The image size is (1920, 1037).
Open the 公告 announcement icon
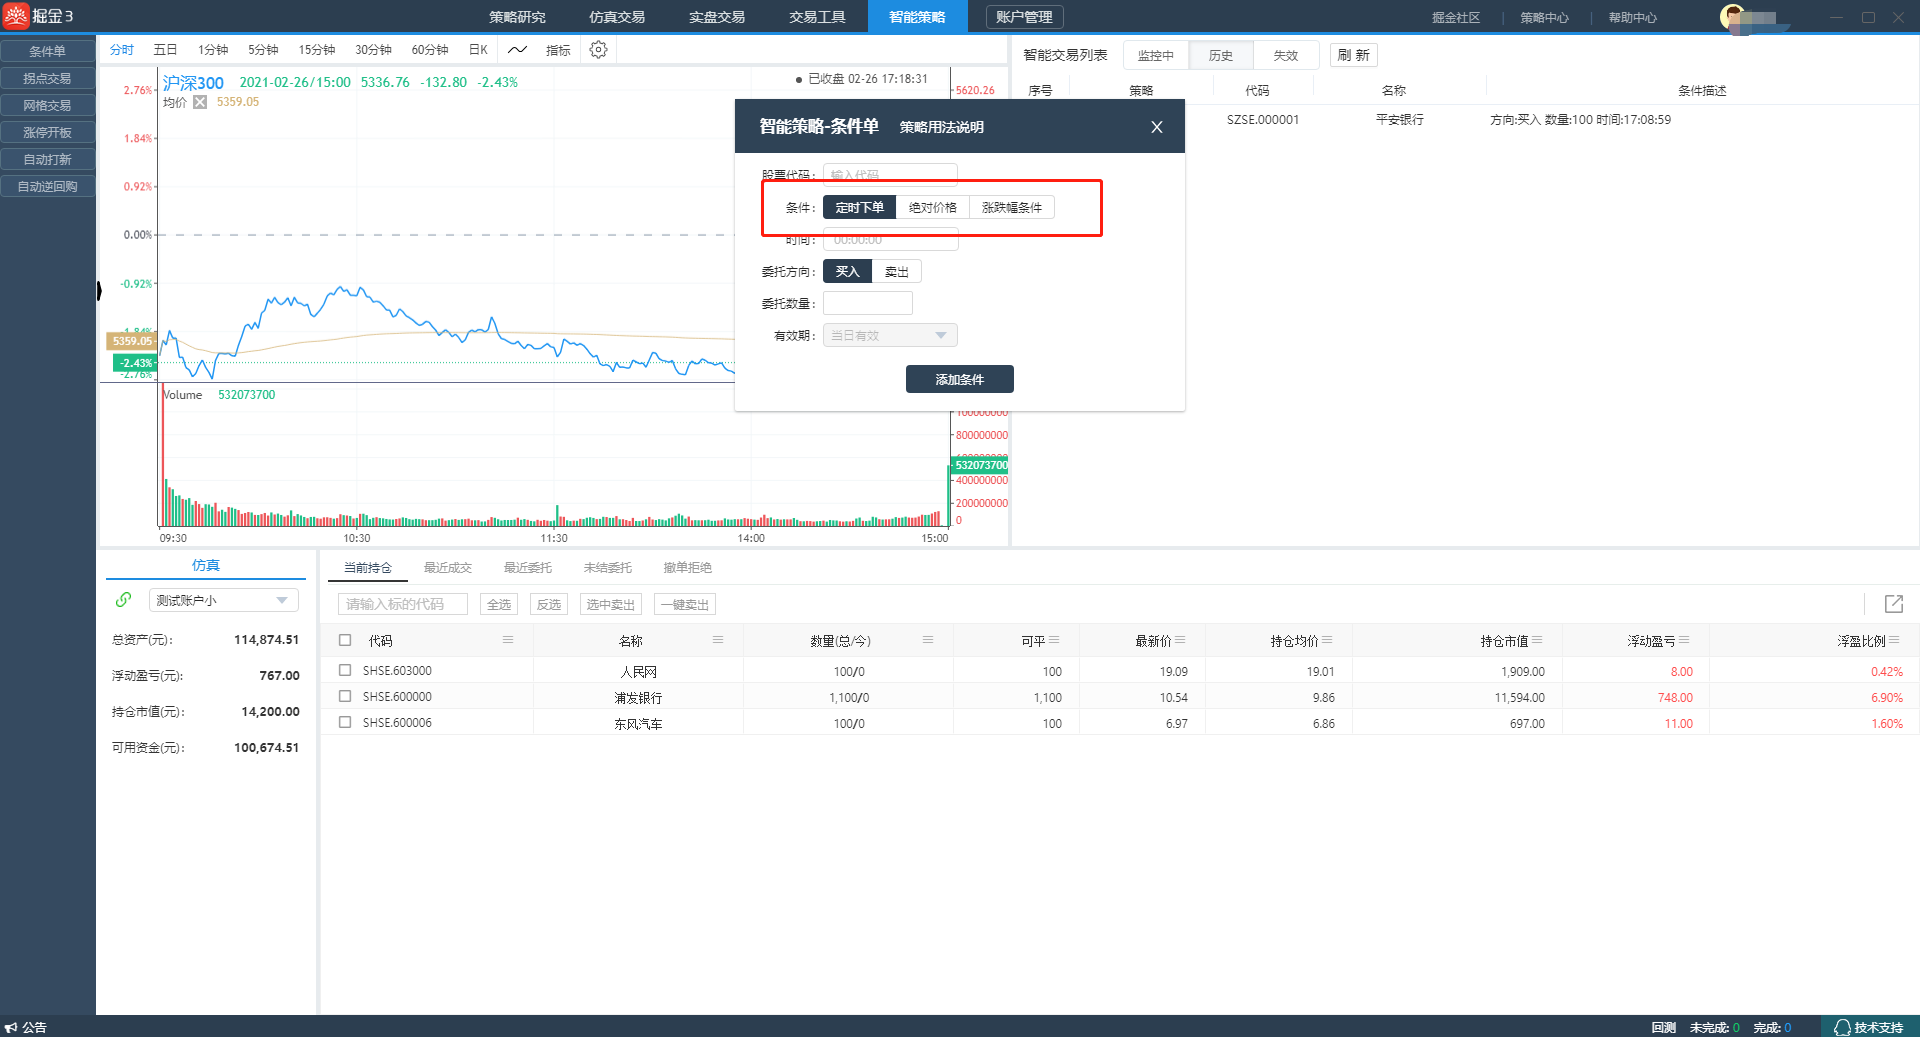click(x=11, y=1027)
